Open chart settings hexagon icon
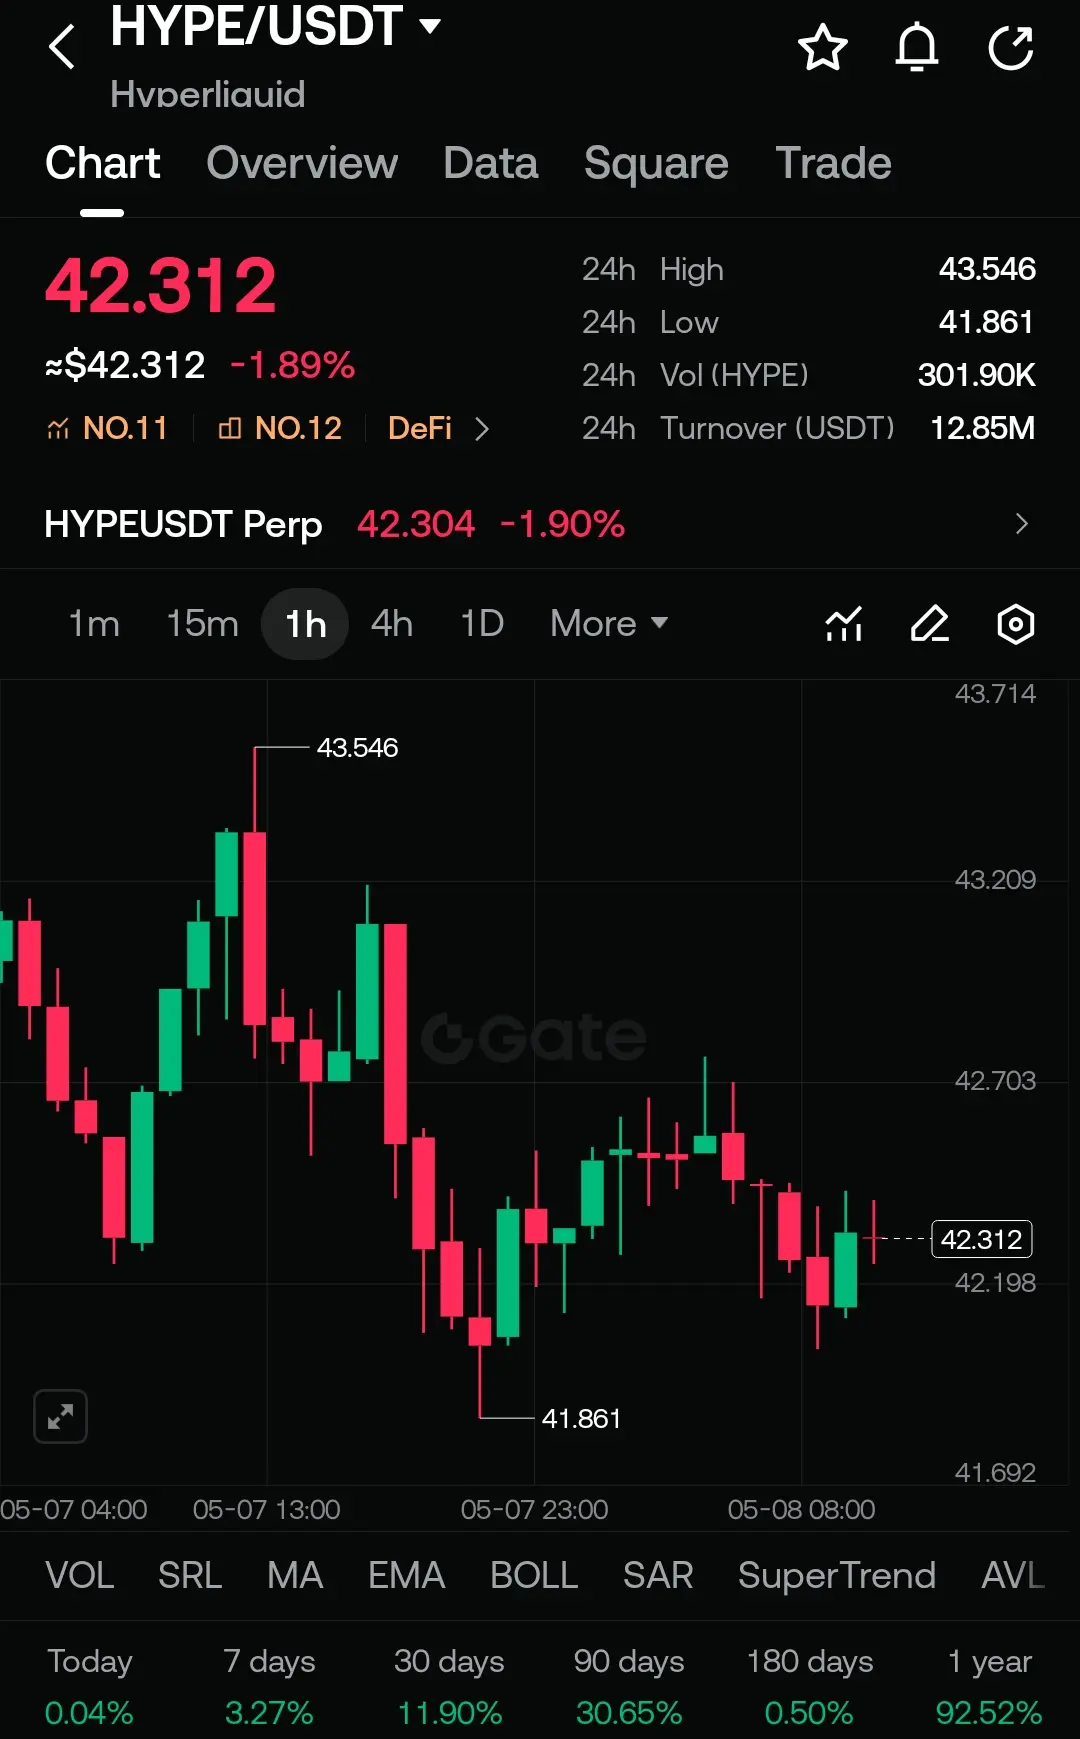 pyautogui.click(x=1016, y=624)
